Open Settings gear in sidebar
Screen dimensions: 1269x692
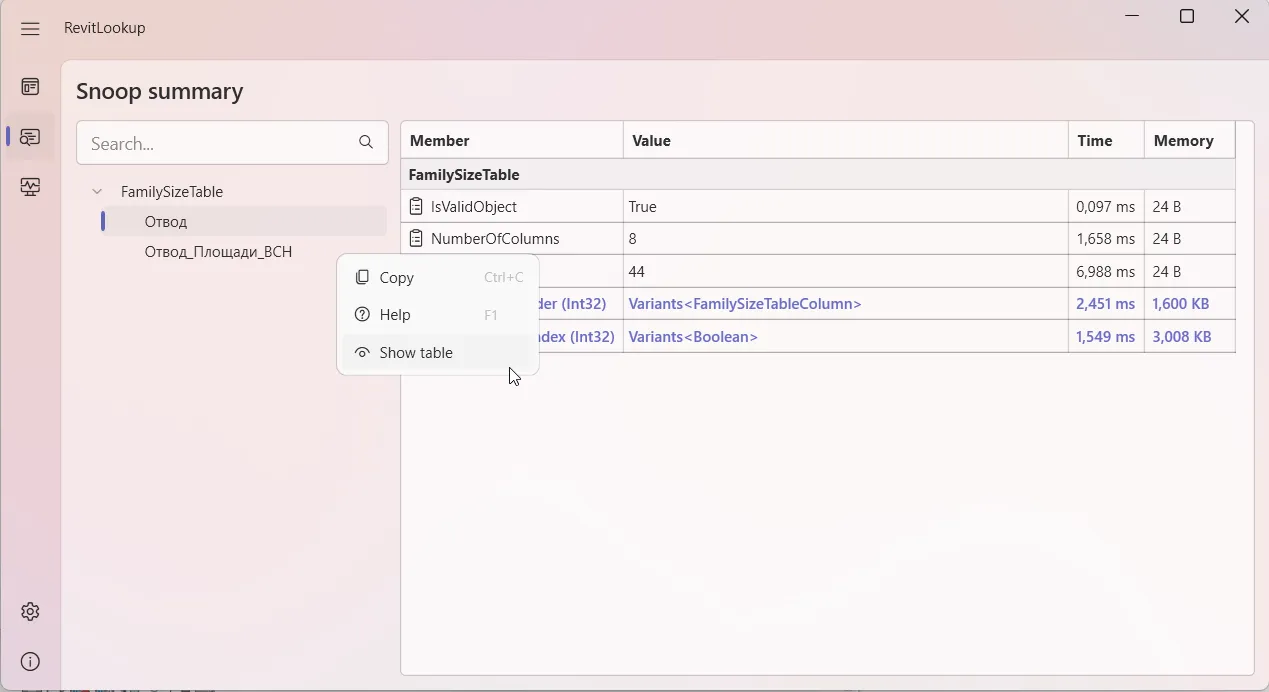[x=30, y=611]
